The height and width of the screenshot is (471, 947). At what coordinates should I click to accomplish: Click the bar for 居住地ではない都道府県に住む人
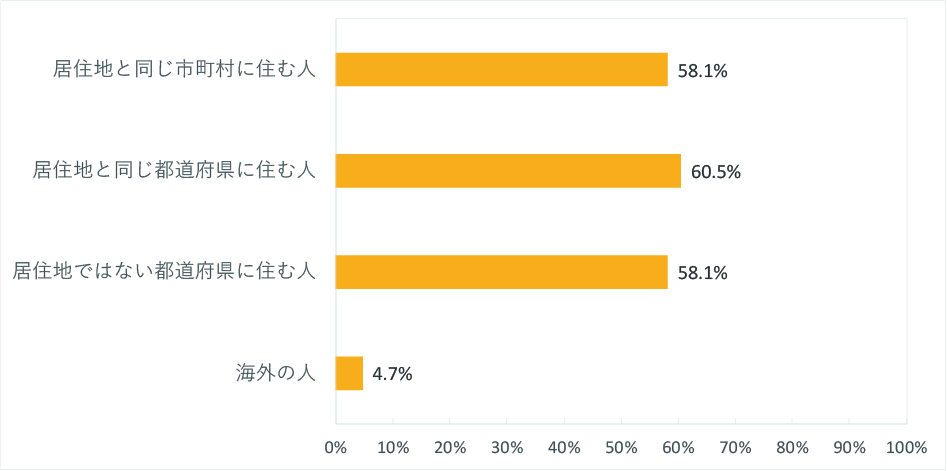coord(501,272)
